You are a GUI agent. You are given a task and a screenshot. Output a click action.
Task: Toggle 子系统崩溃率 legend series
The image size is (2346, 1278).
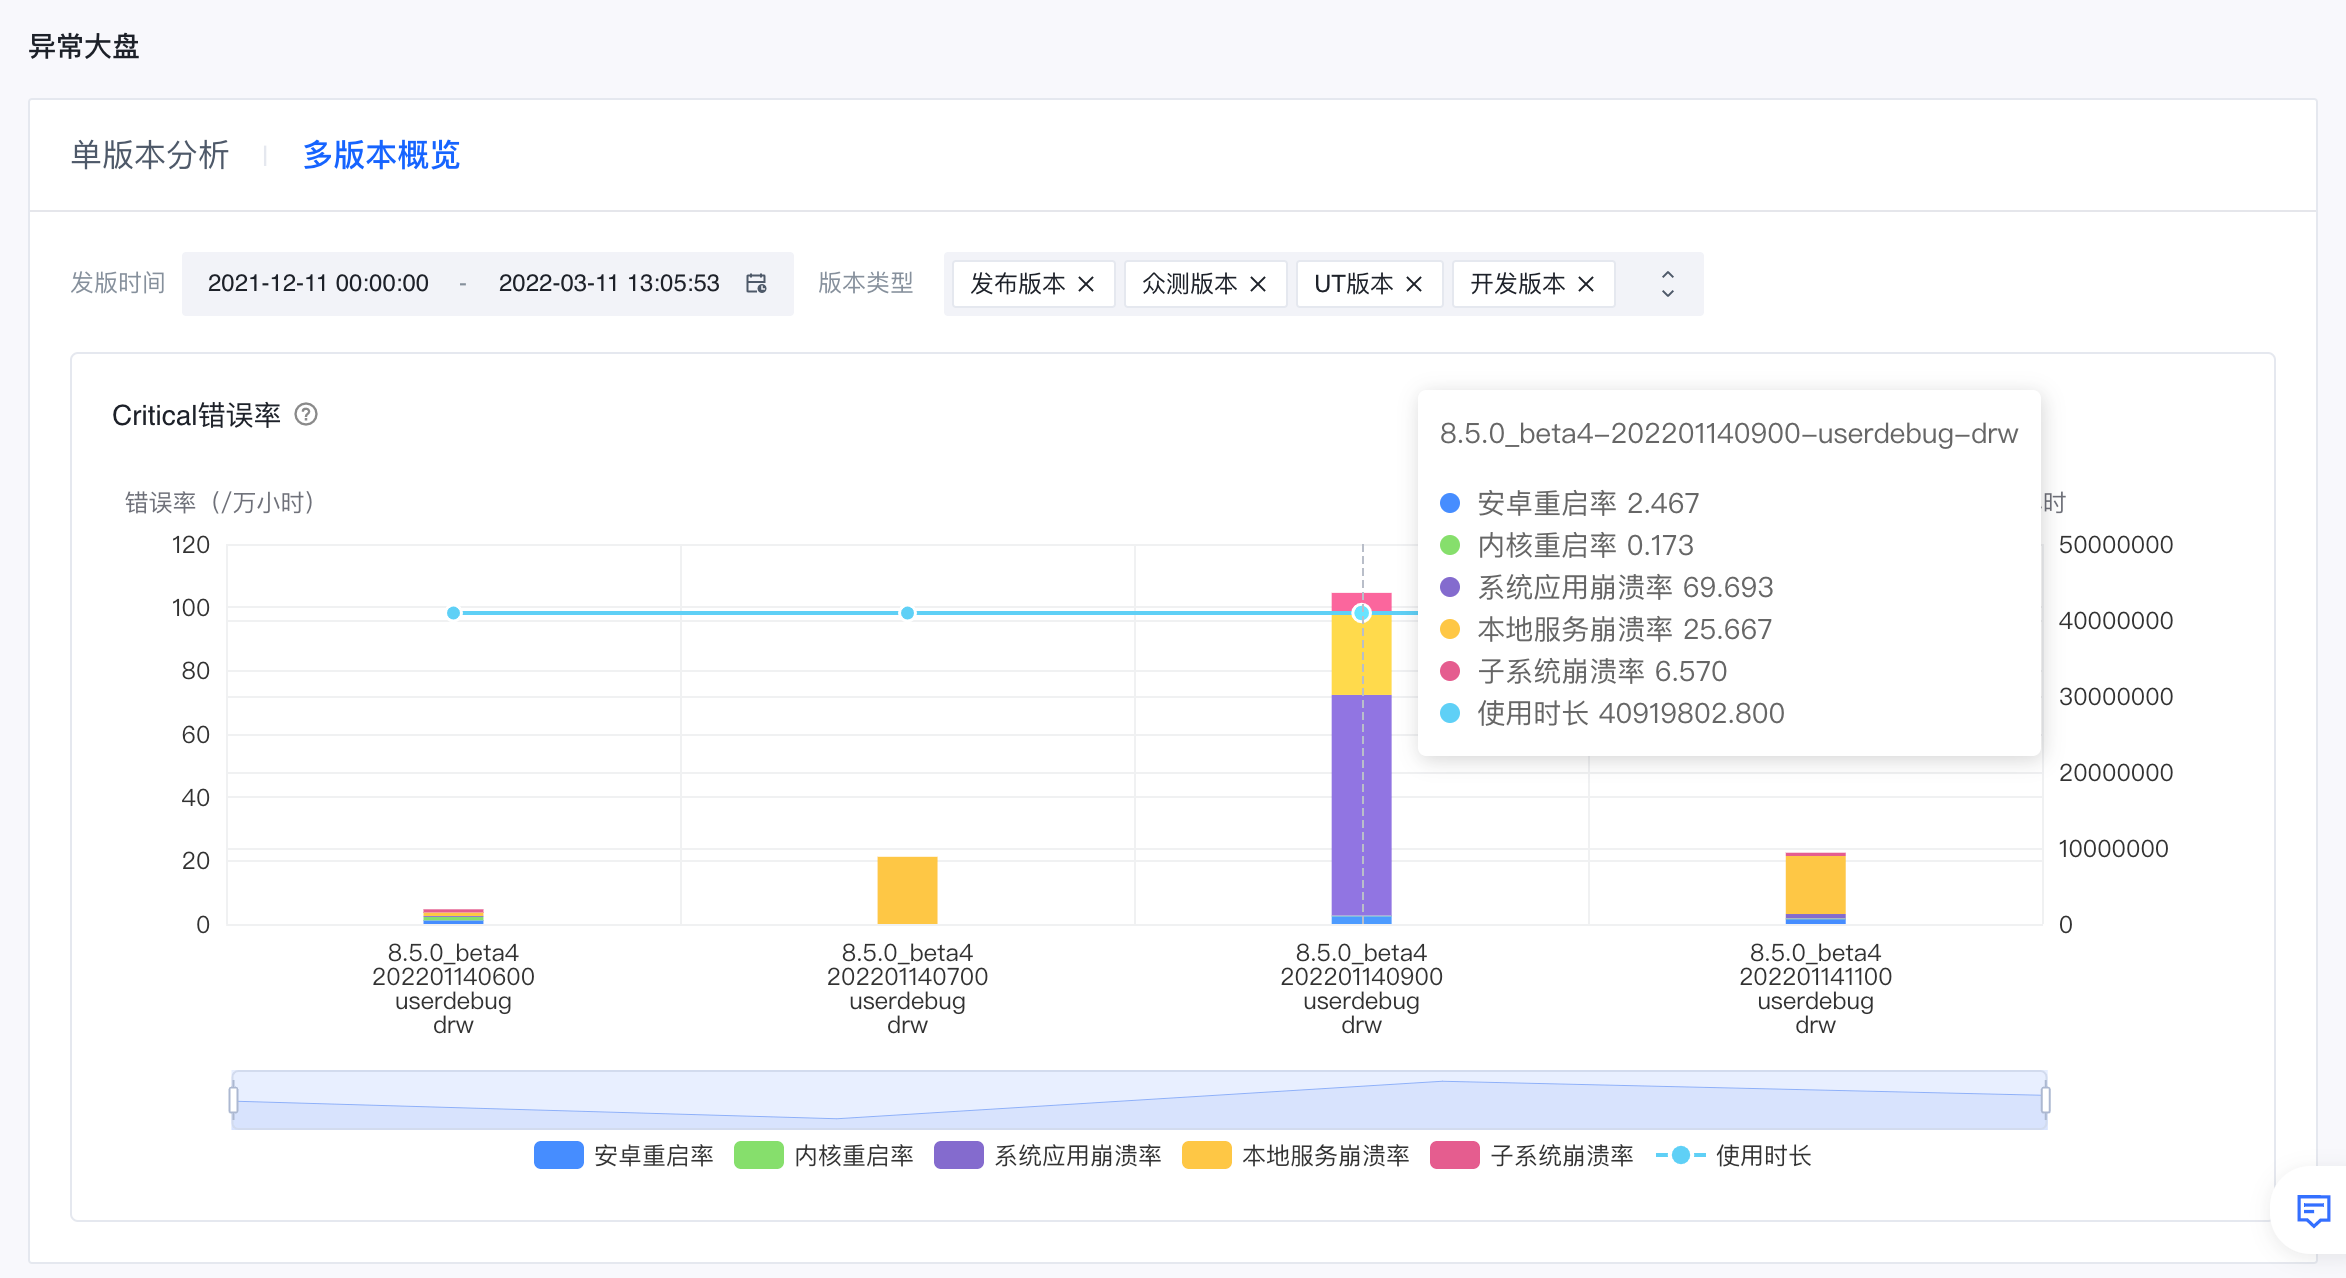1532,1156
